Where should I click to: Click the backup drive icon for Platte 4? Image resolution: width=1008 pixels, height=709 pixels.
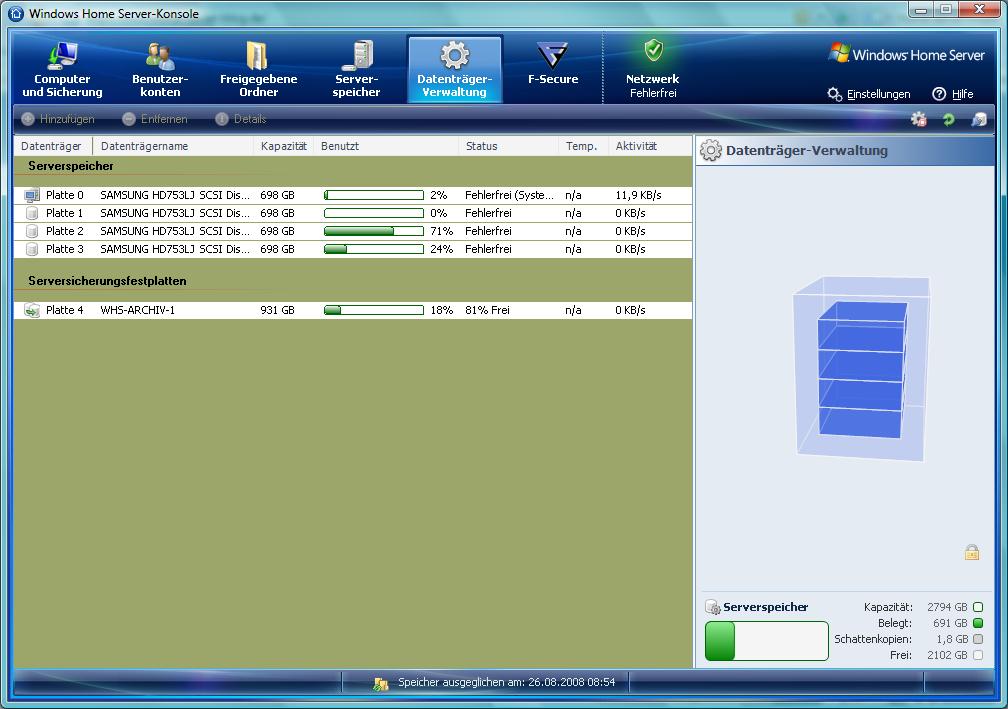(x=32, y=310)
